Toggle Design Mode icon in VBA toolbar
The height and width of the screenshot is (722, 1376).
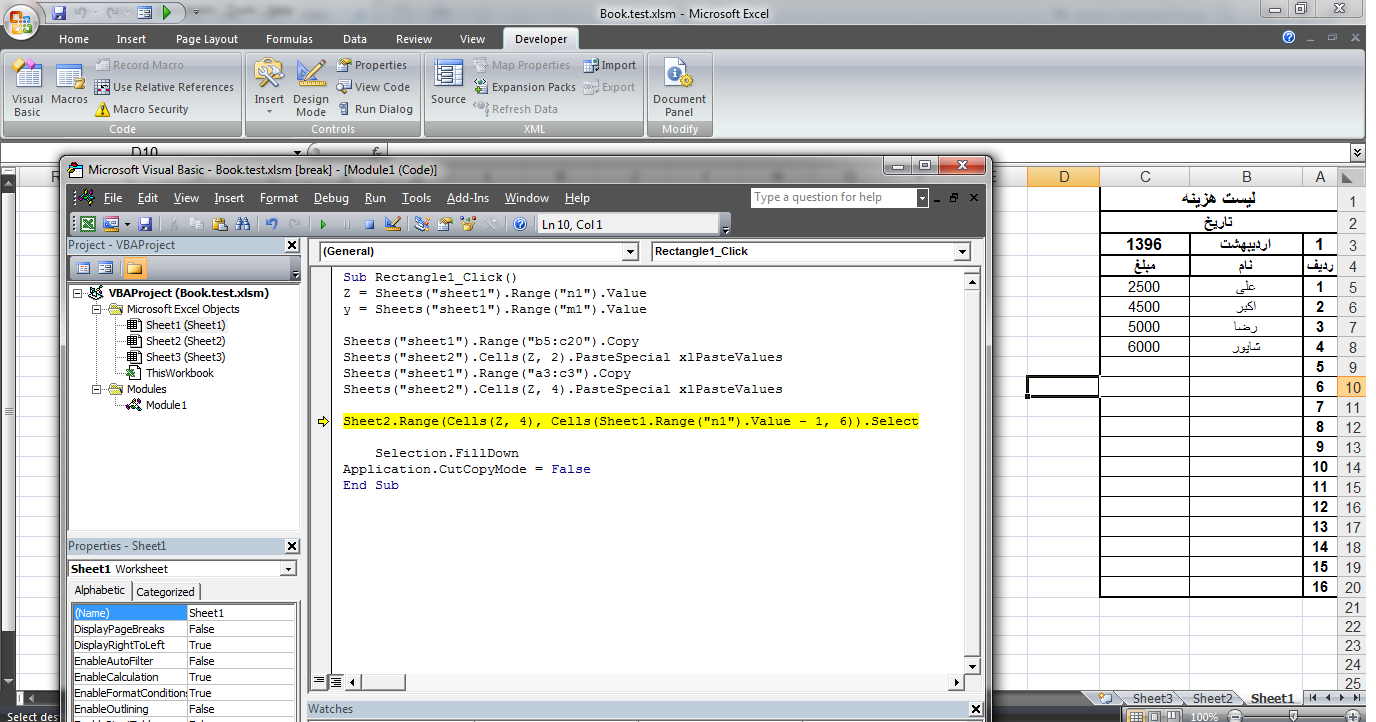tap(393, 224)
